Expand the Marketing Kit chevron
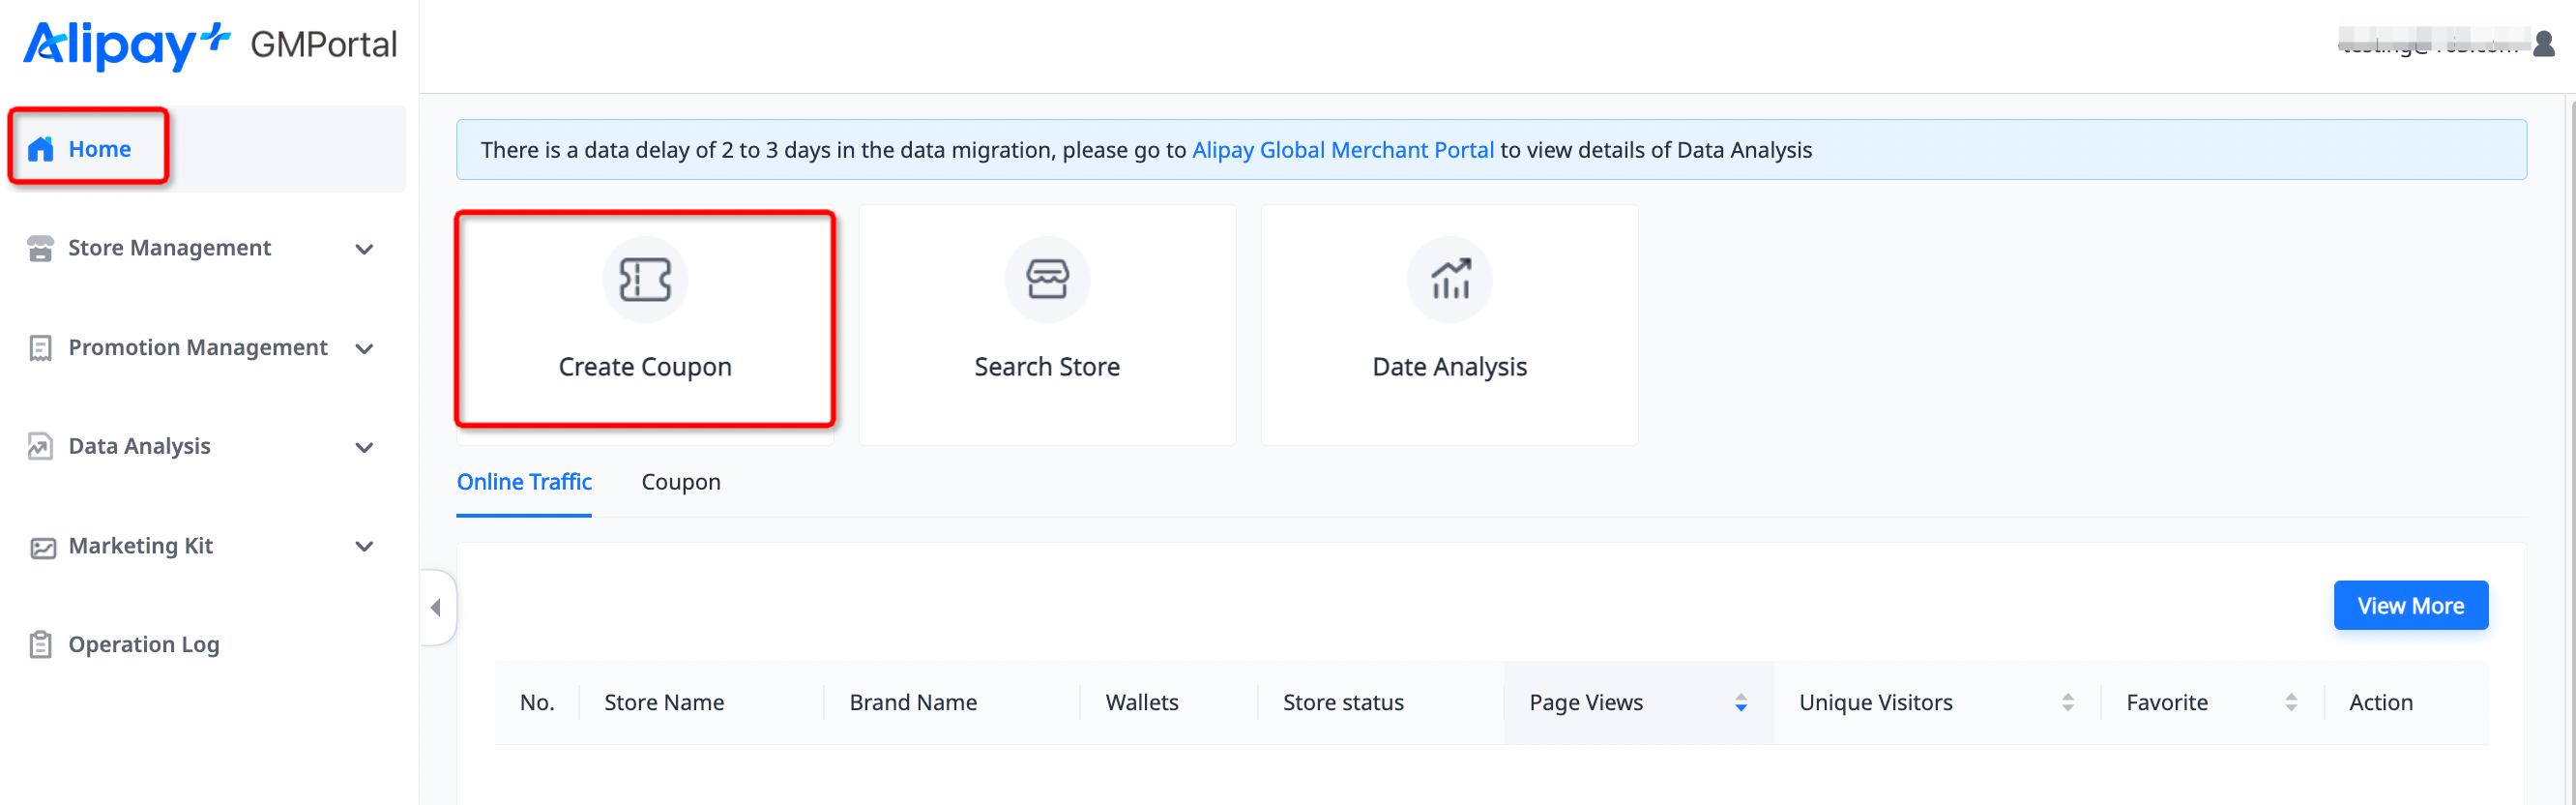The height and width of the screenshot is (805, 2576). click(x=364, y=546)
